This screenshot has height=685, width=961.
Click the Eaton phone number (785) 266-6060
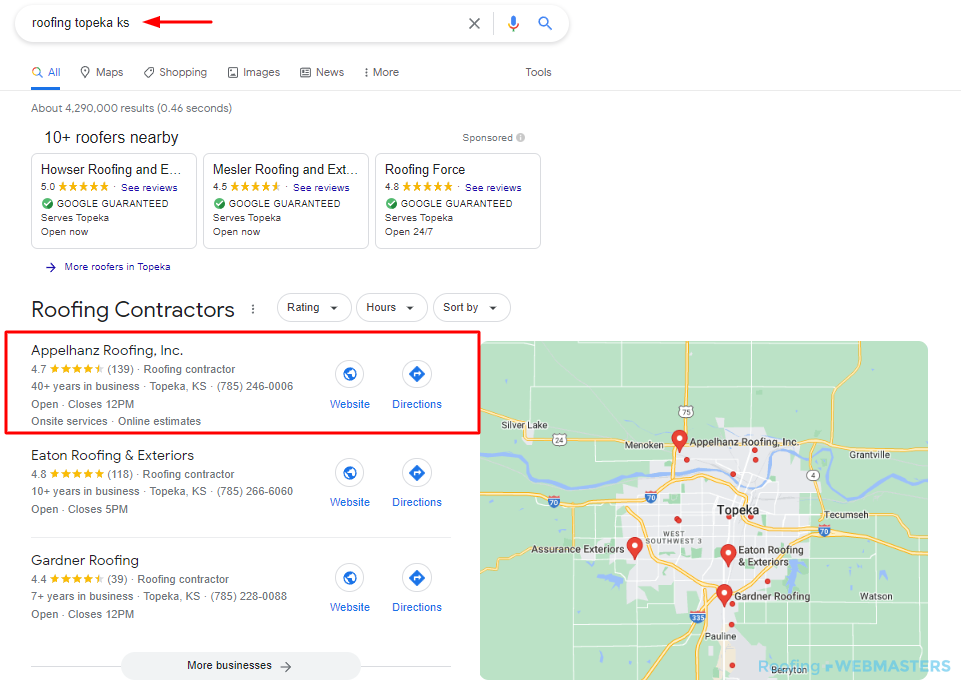(x=255, y=491)
